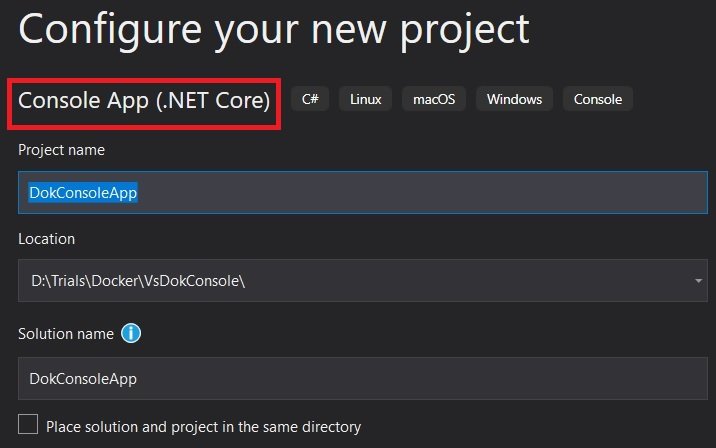The height and width of the screenshot is (448, 716).
Task: Click the Console tag badge
Action: pos(597,99)
